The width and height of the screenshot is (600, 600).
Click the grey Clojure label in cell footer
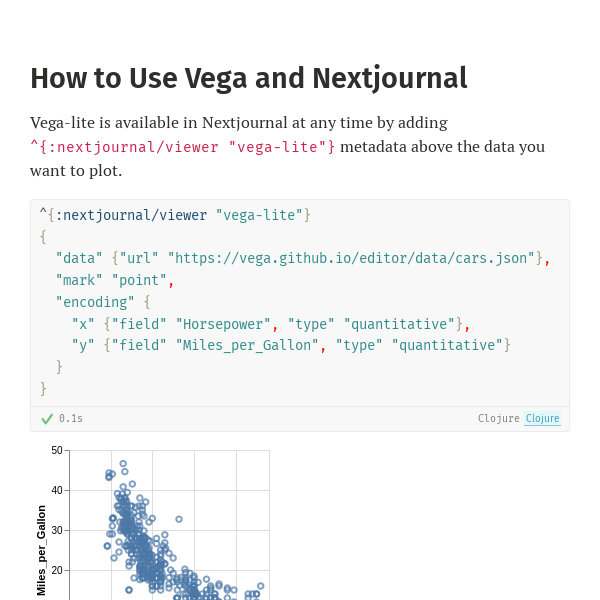click(499, 419)
